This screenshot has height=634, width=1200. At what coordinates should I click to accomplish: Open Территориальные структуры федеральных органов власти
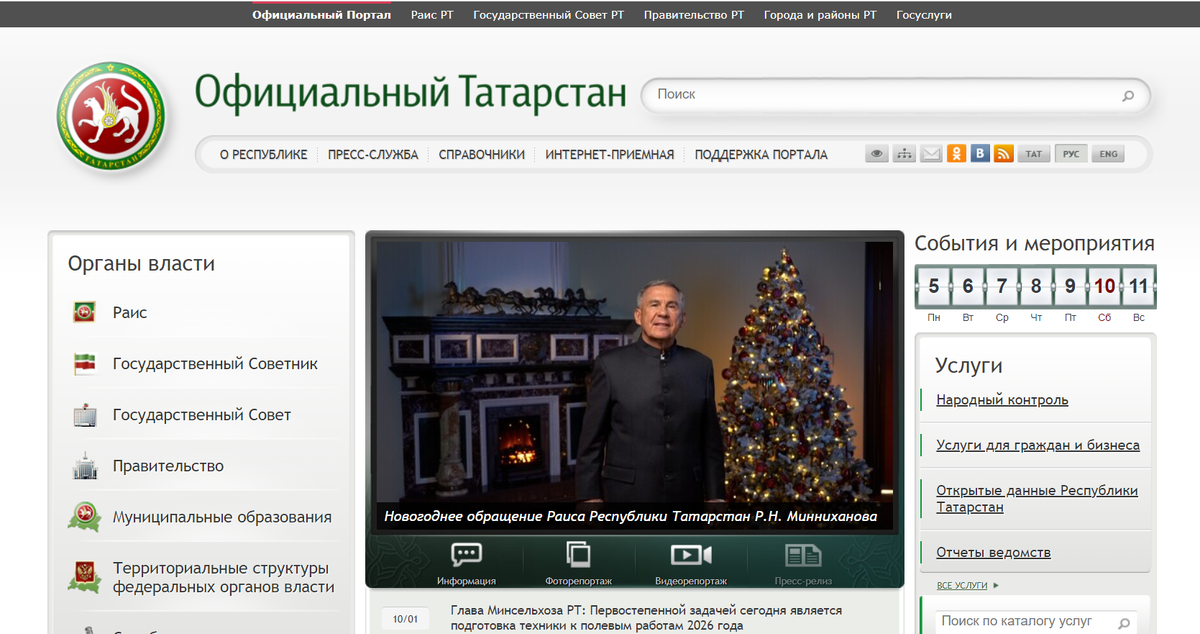224,578
